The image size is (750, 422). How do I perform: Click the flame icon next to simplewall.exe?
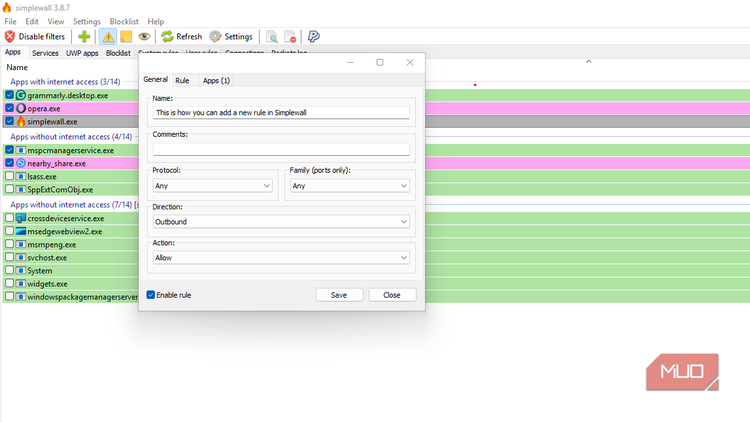pyautogui.click(x=21, y=122)
